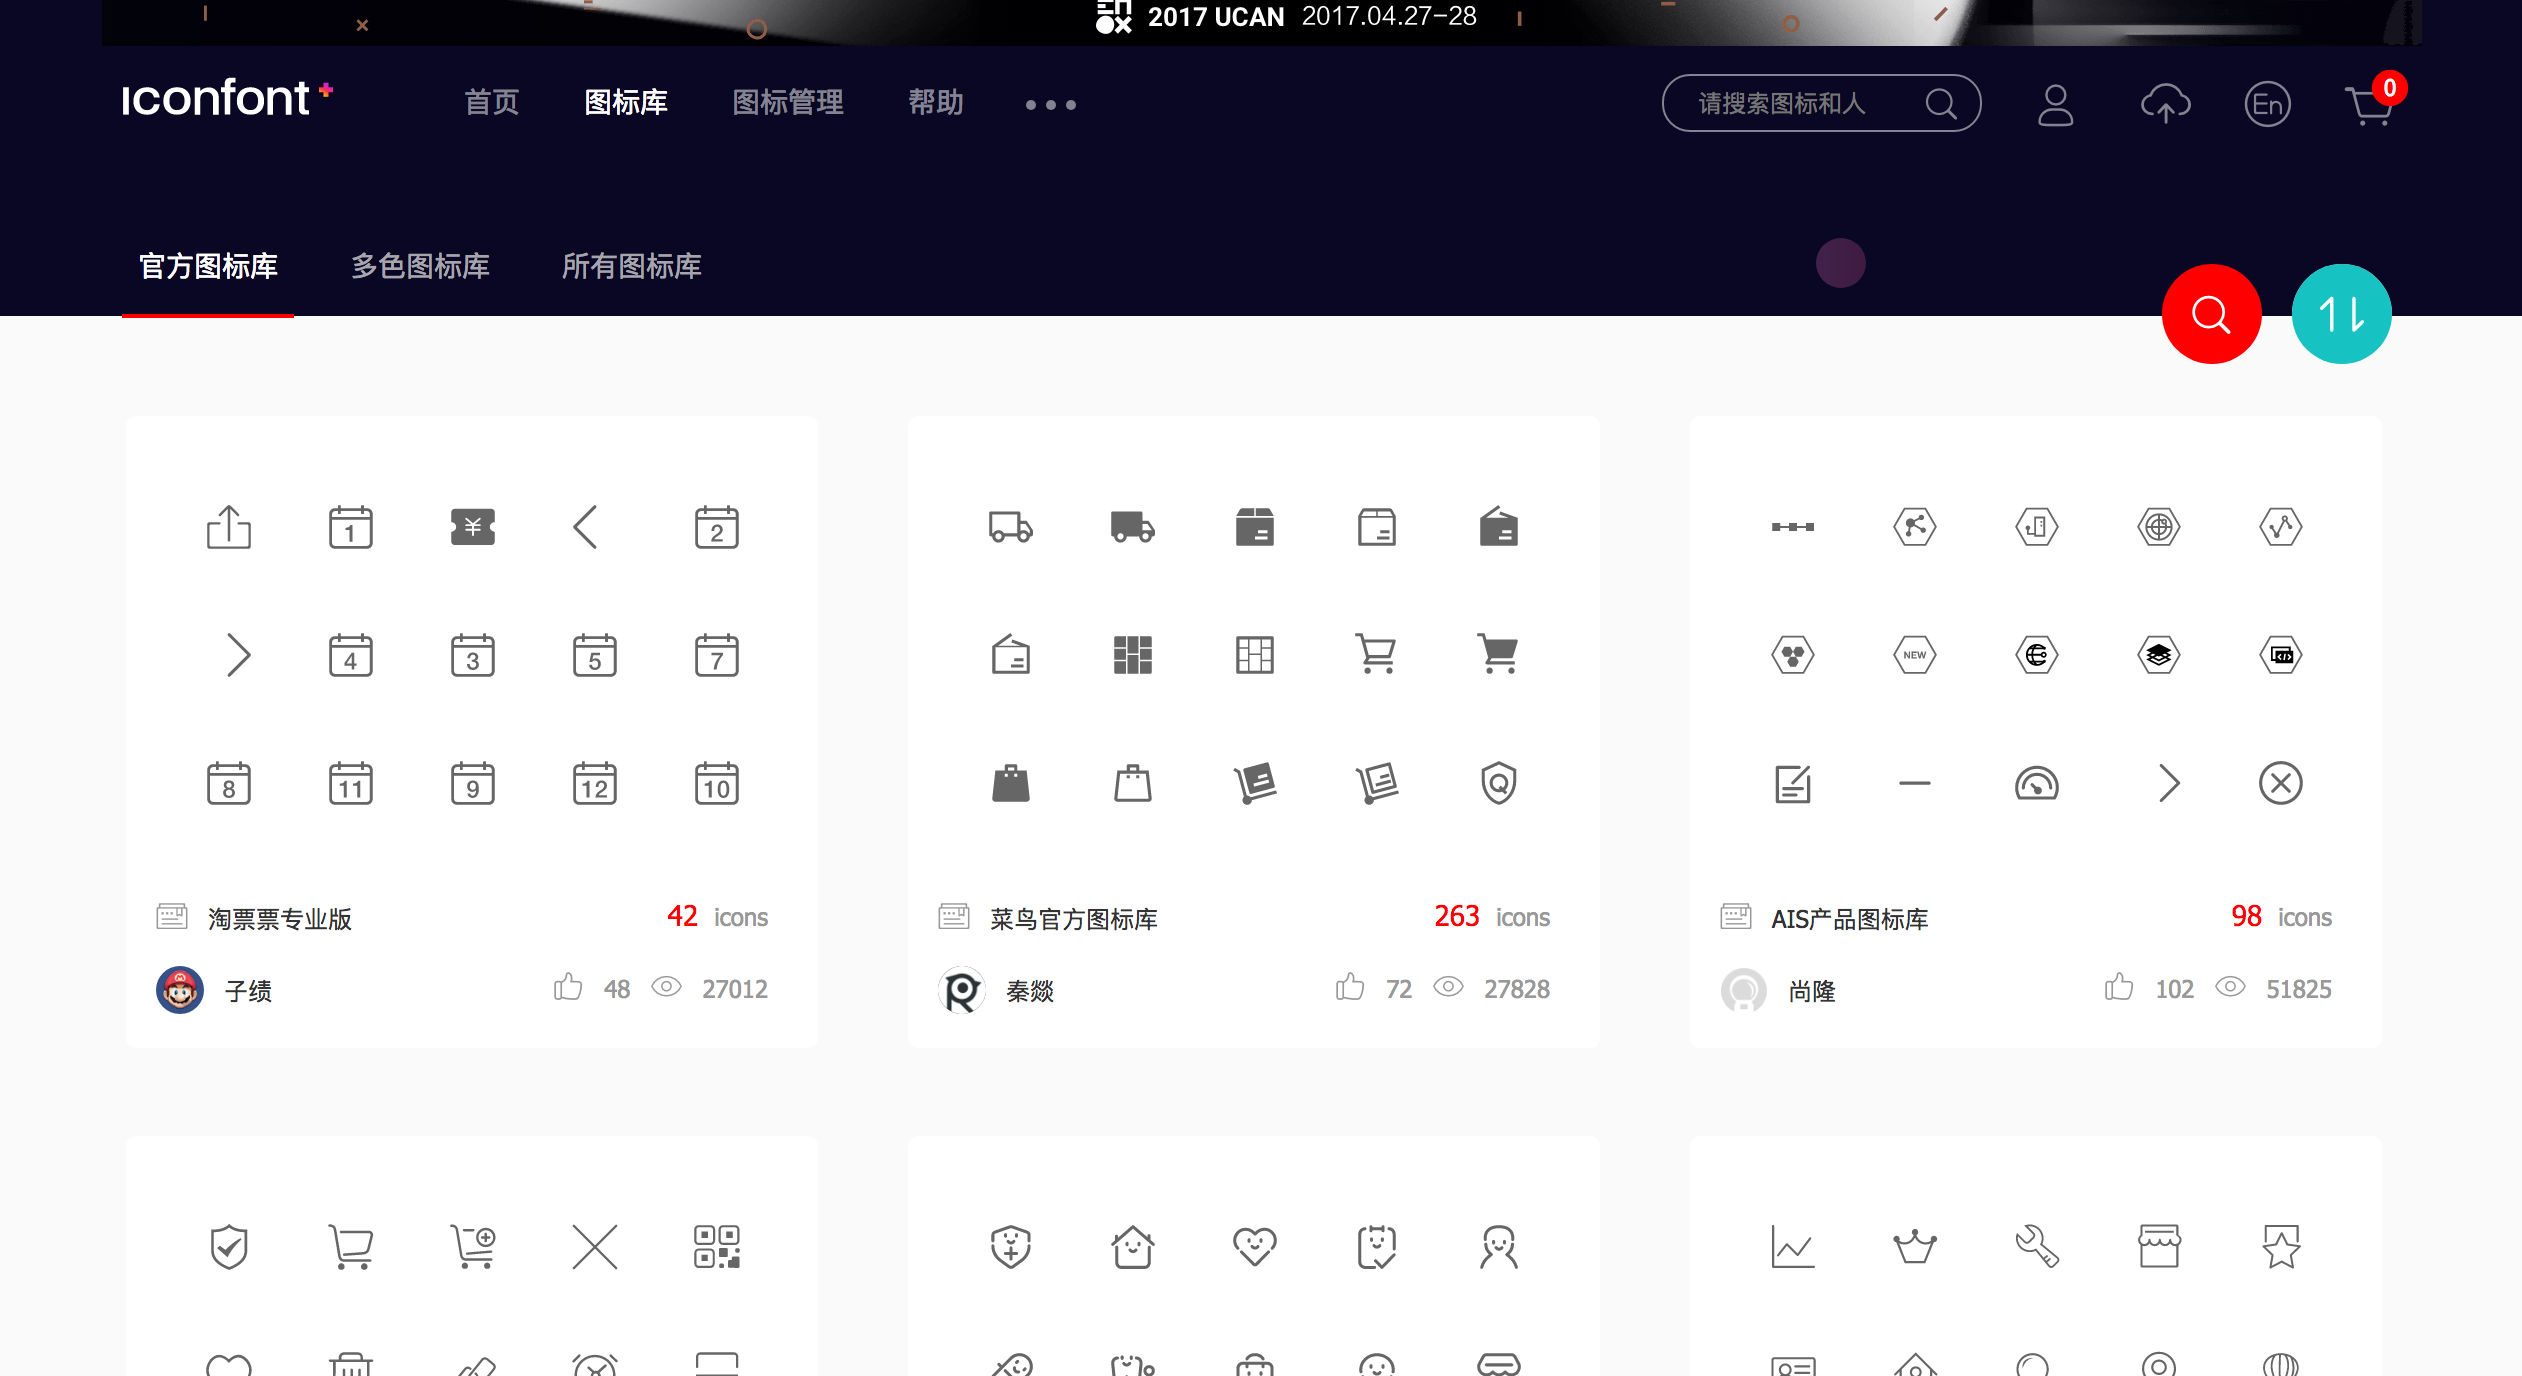Select the 所有图标库 tab
Screen dimensions: 2522x1376
631,266
